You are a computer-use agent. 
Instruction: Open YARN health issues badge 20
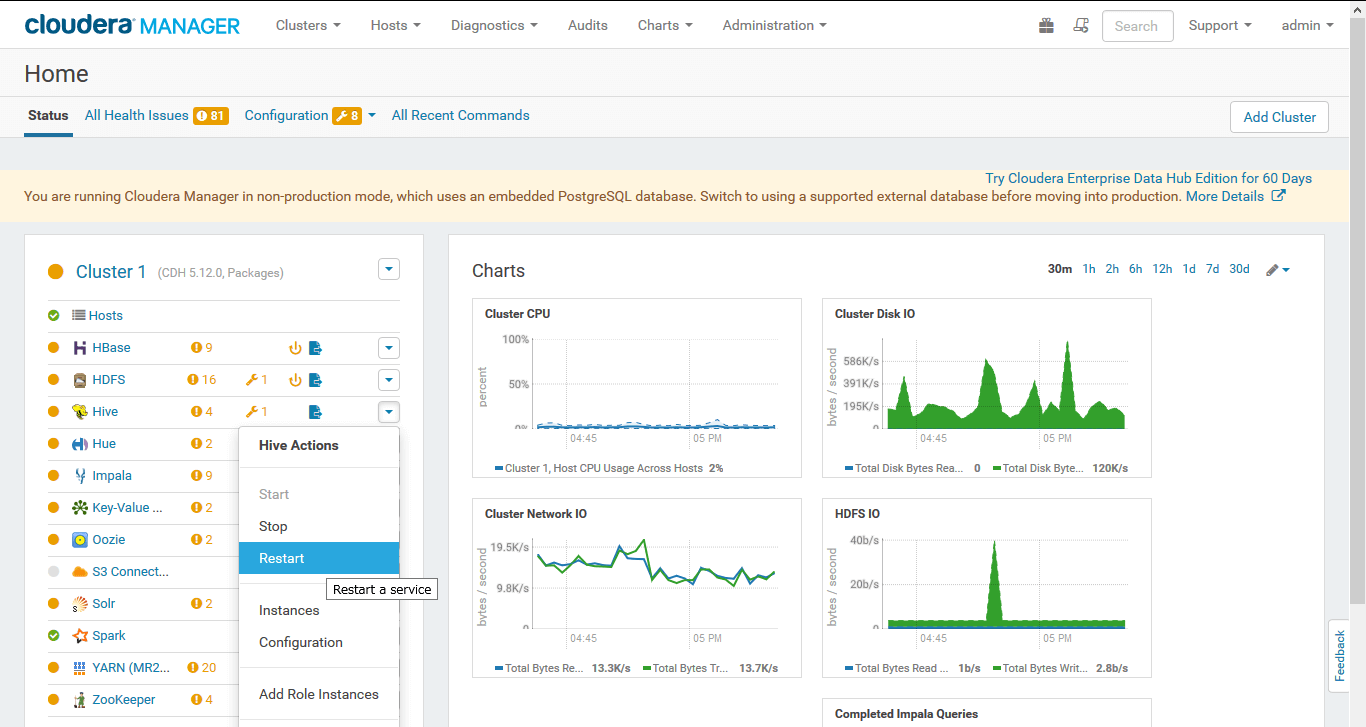(202, 668)
